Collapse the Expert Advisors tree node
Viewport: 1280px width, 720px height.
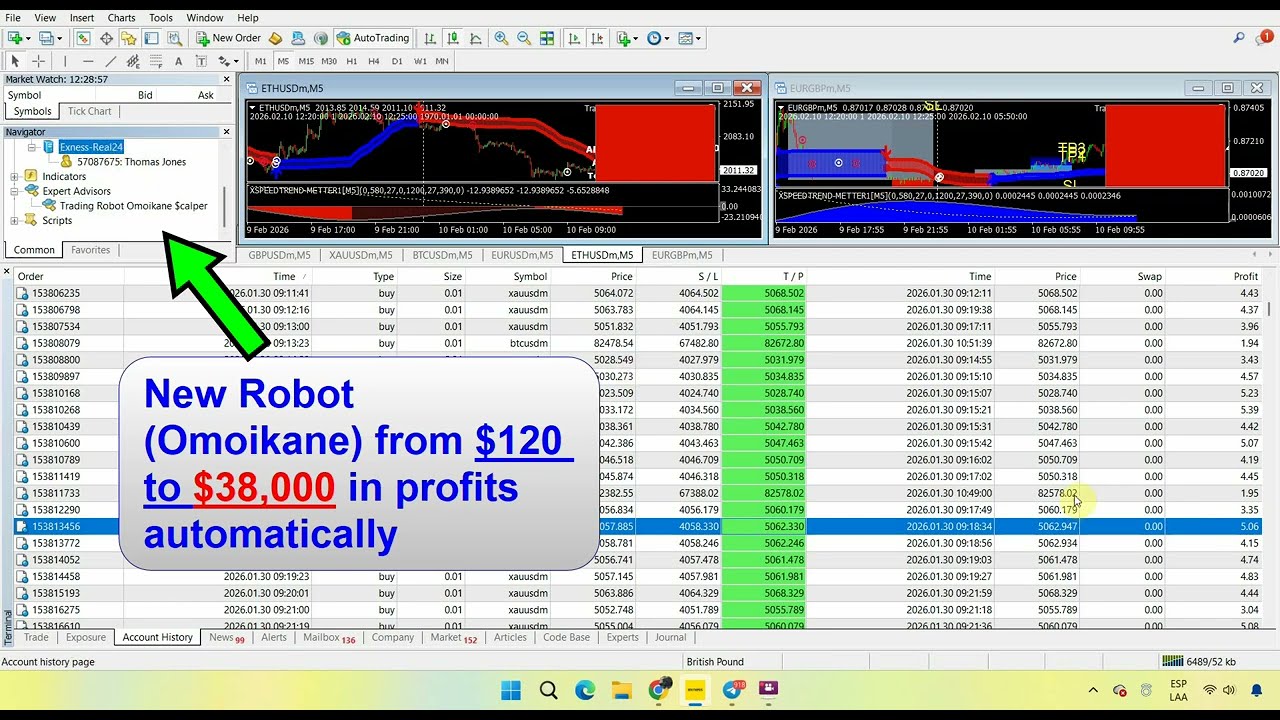pos(15,191)
